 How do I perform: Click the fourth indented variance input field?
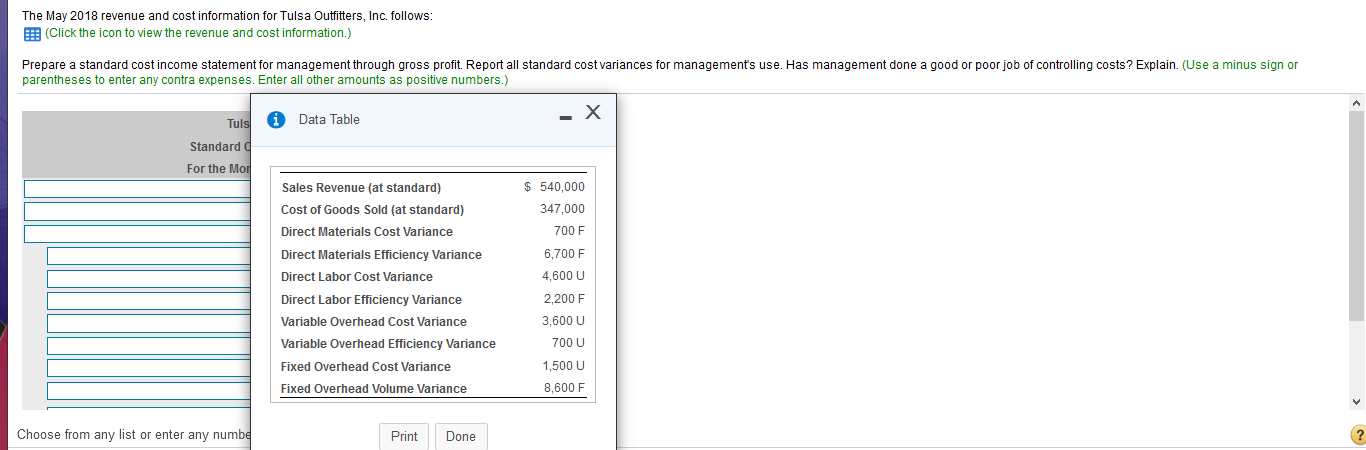coord(149,323)
